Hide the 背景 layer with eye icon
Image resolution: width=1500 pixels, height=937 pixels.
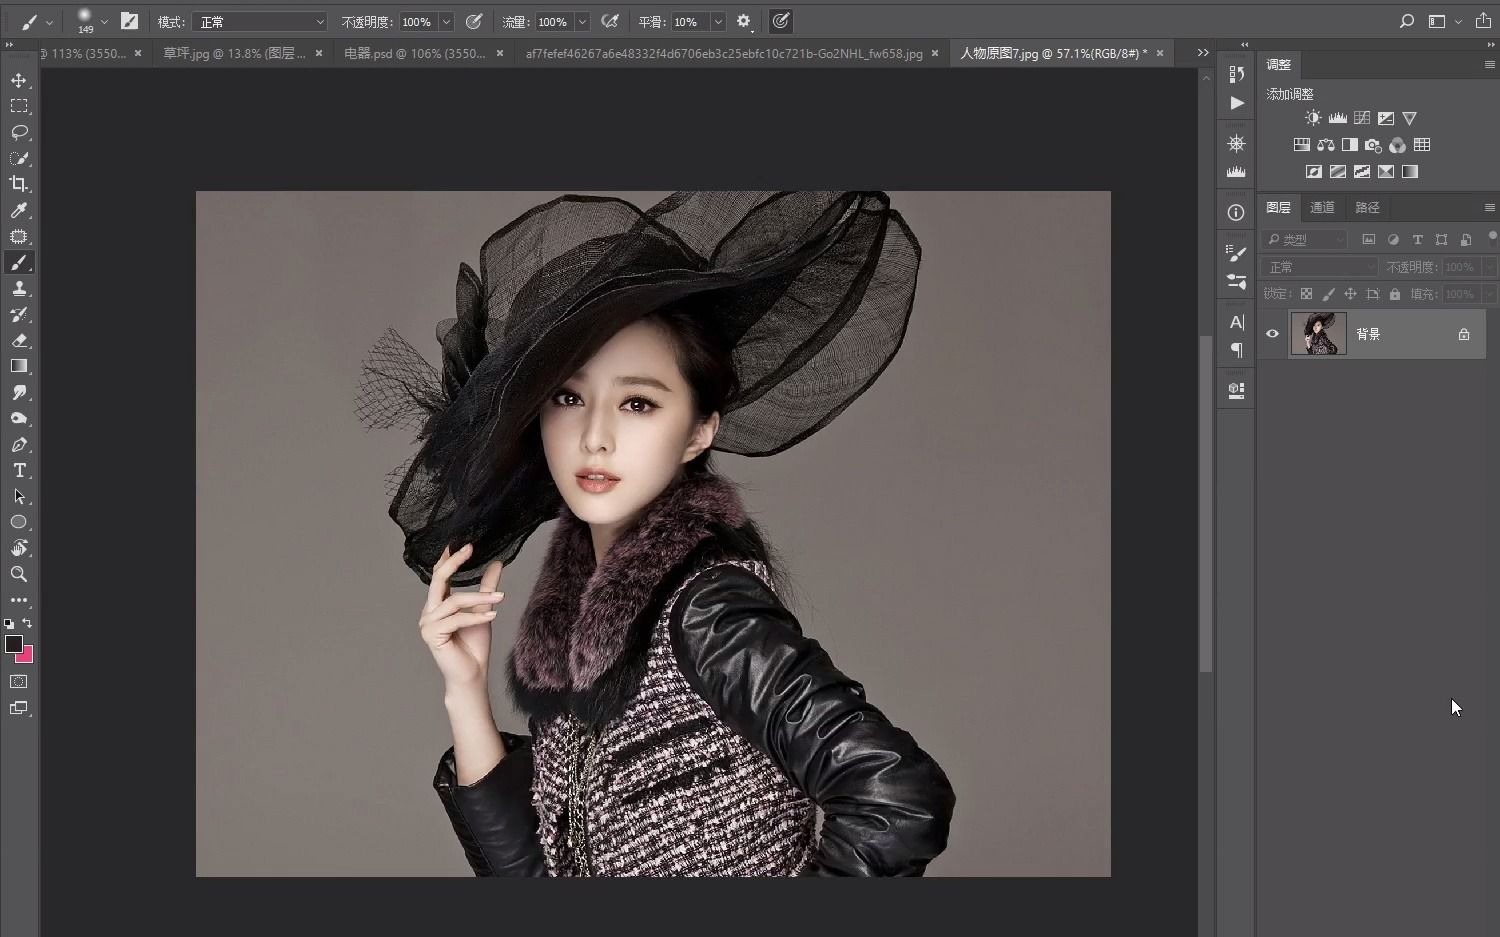[x=1272, y=334]
